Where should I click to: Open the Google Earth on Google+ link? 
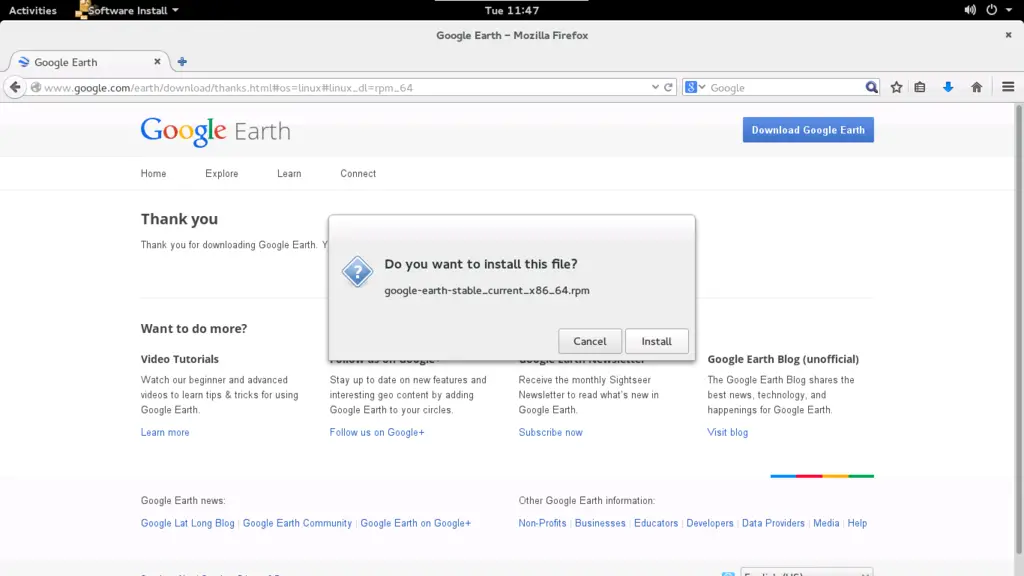415,523
